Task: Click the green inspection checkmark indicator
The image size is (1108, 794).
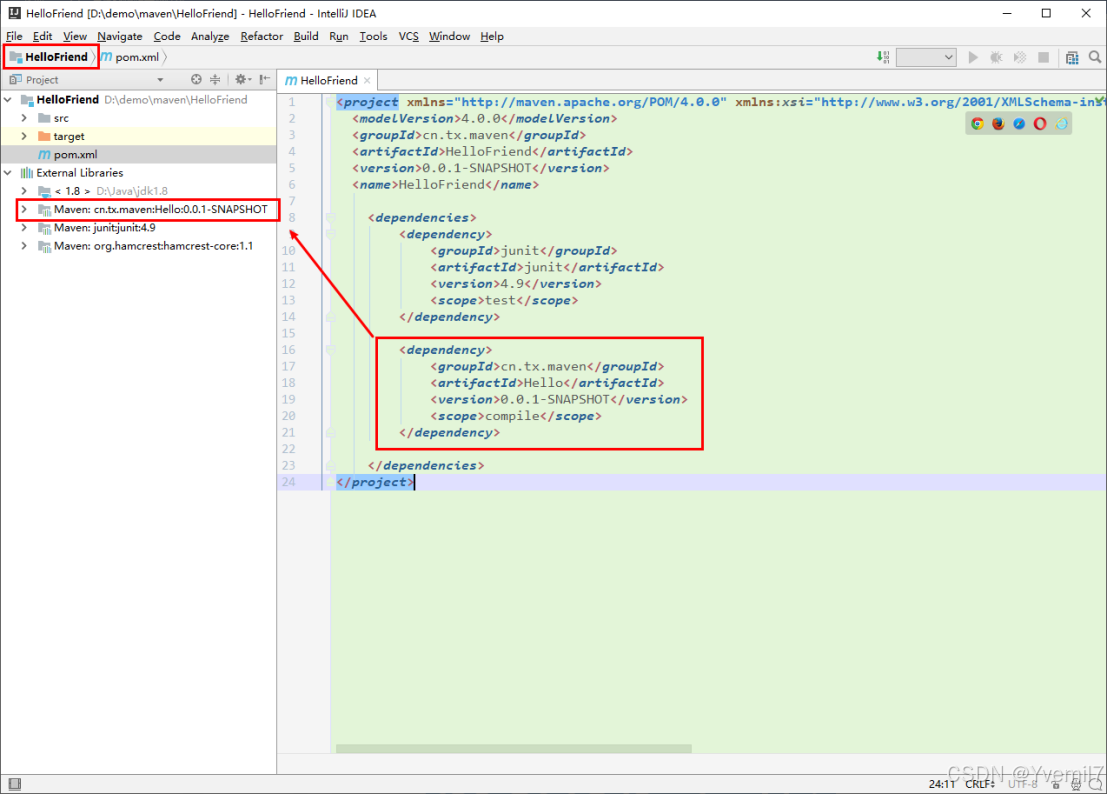Action: coord(1100,101)
